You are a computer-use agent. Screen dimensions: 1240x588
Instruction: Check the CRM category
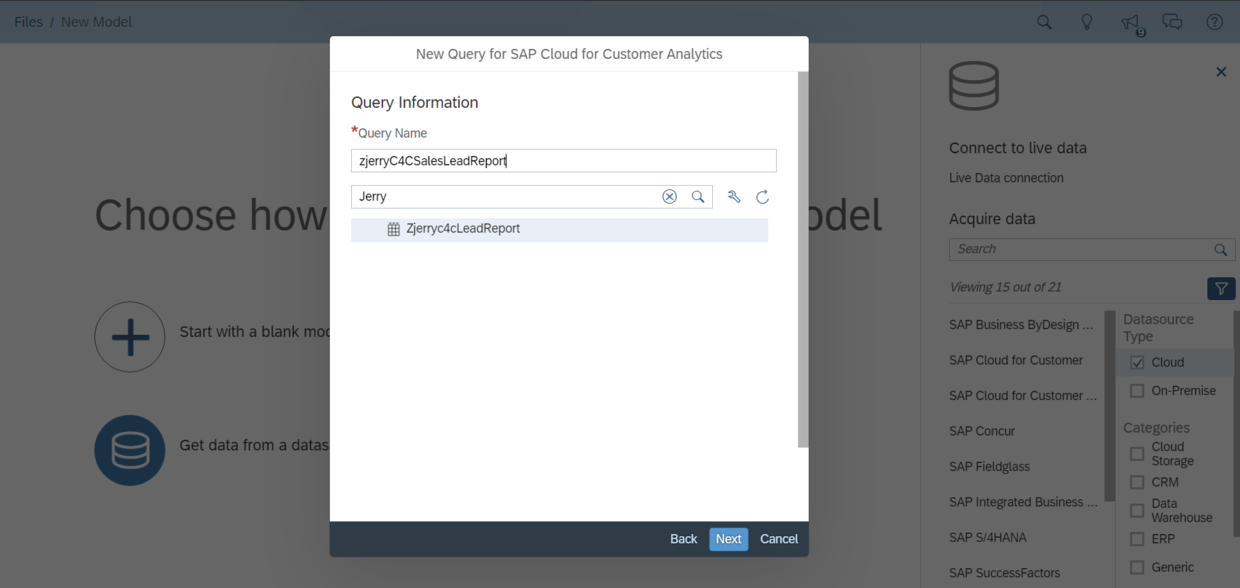point(1137,482)
